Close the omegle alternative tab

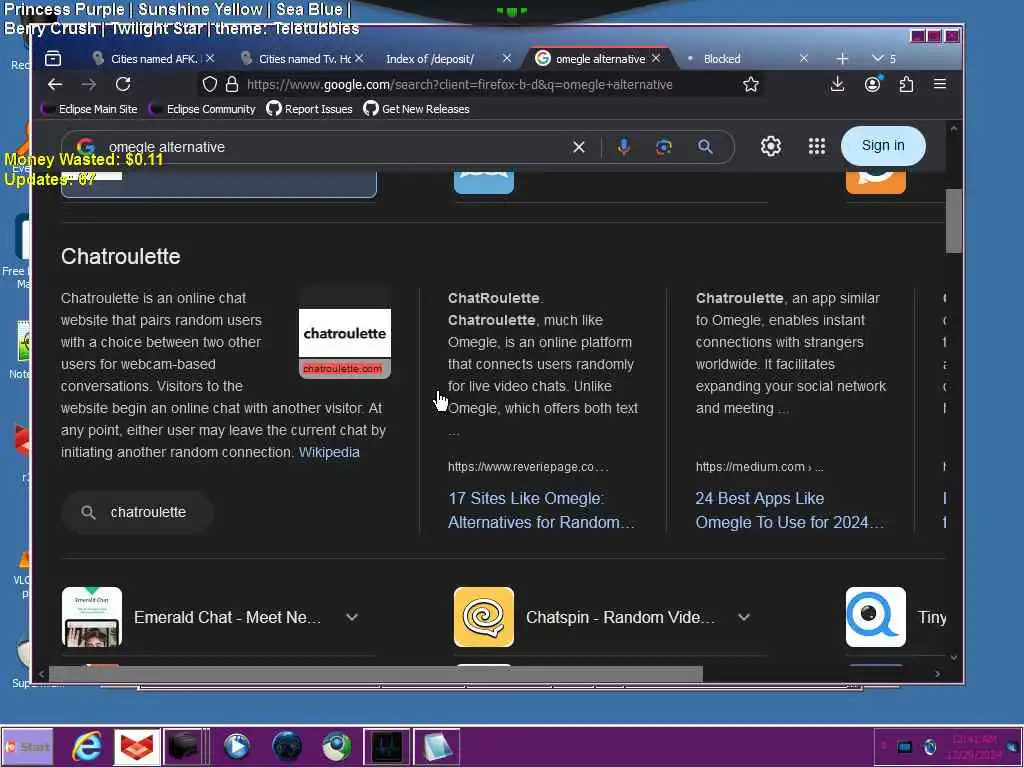pyautogui.click(x=656, y=59)
